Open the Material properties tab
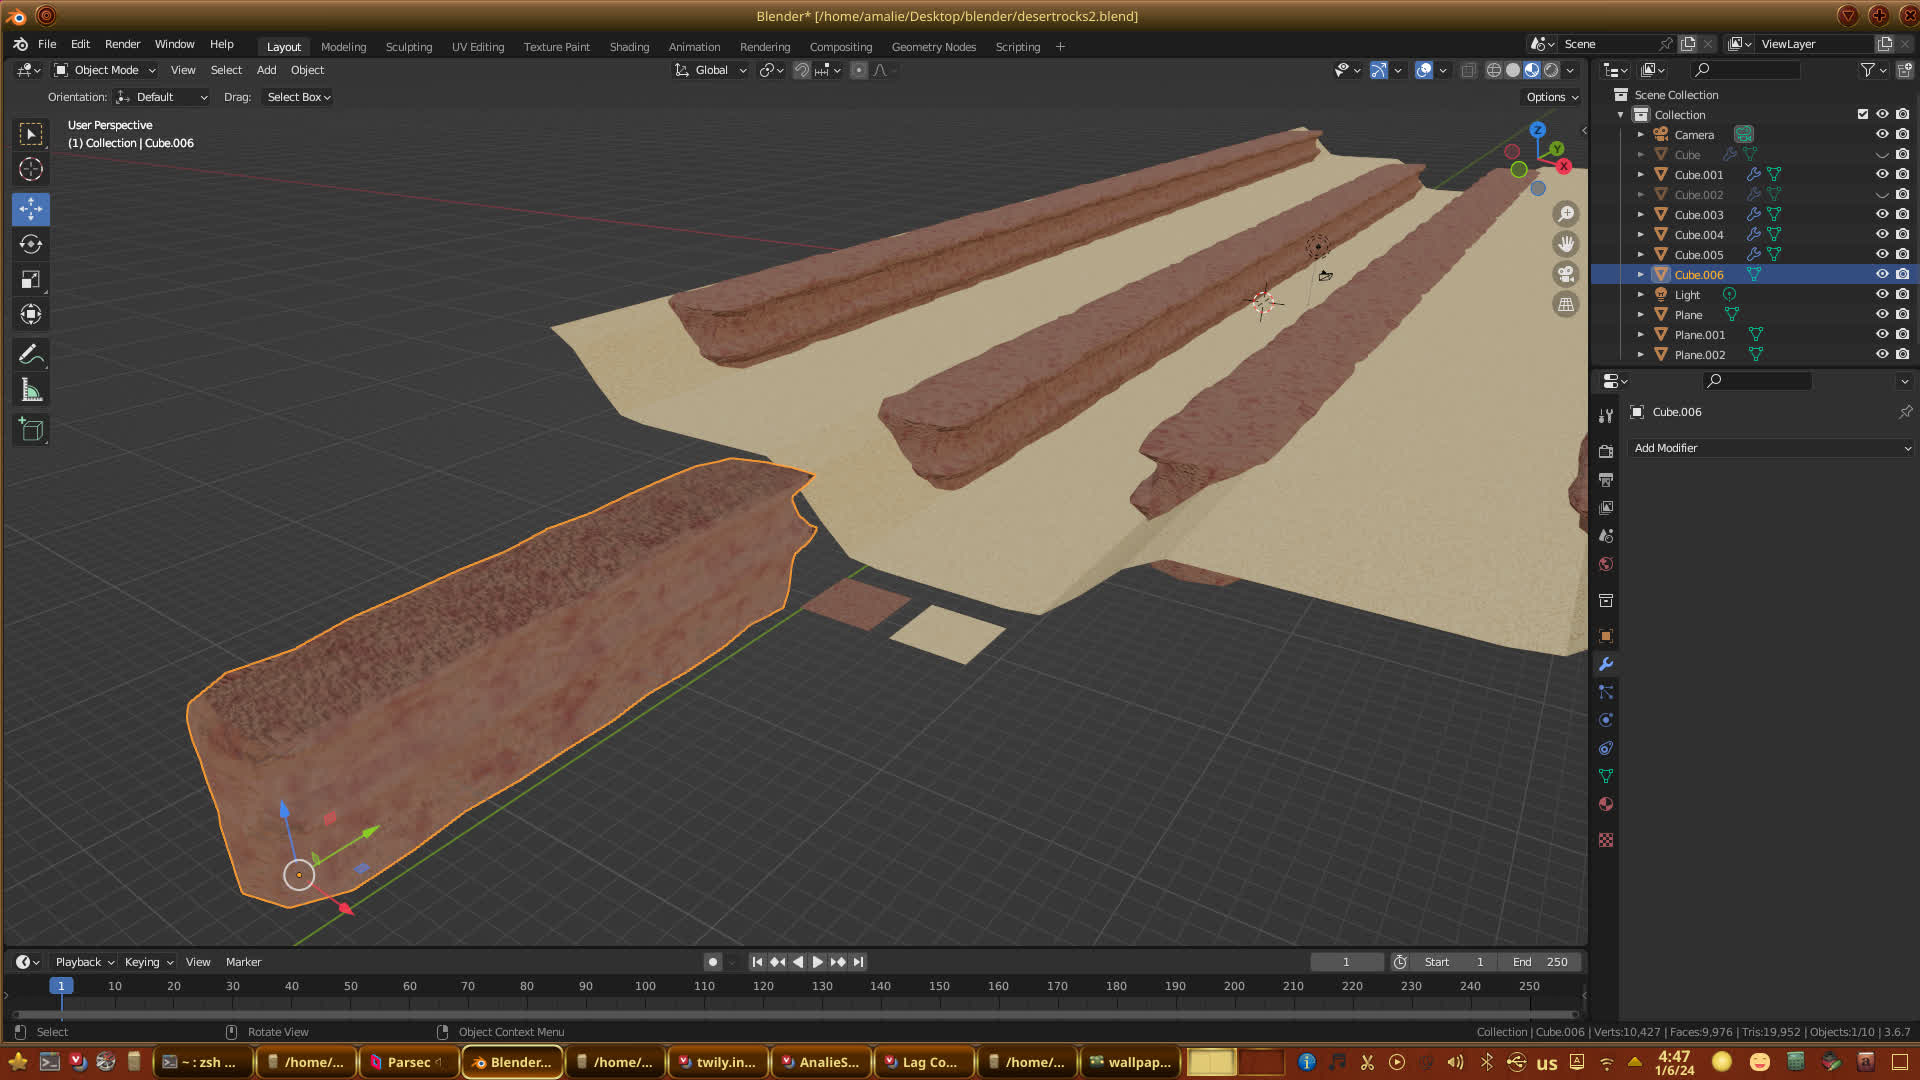 (x=1606, y=805)
